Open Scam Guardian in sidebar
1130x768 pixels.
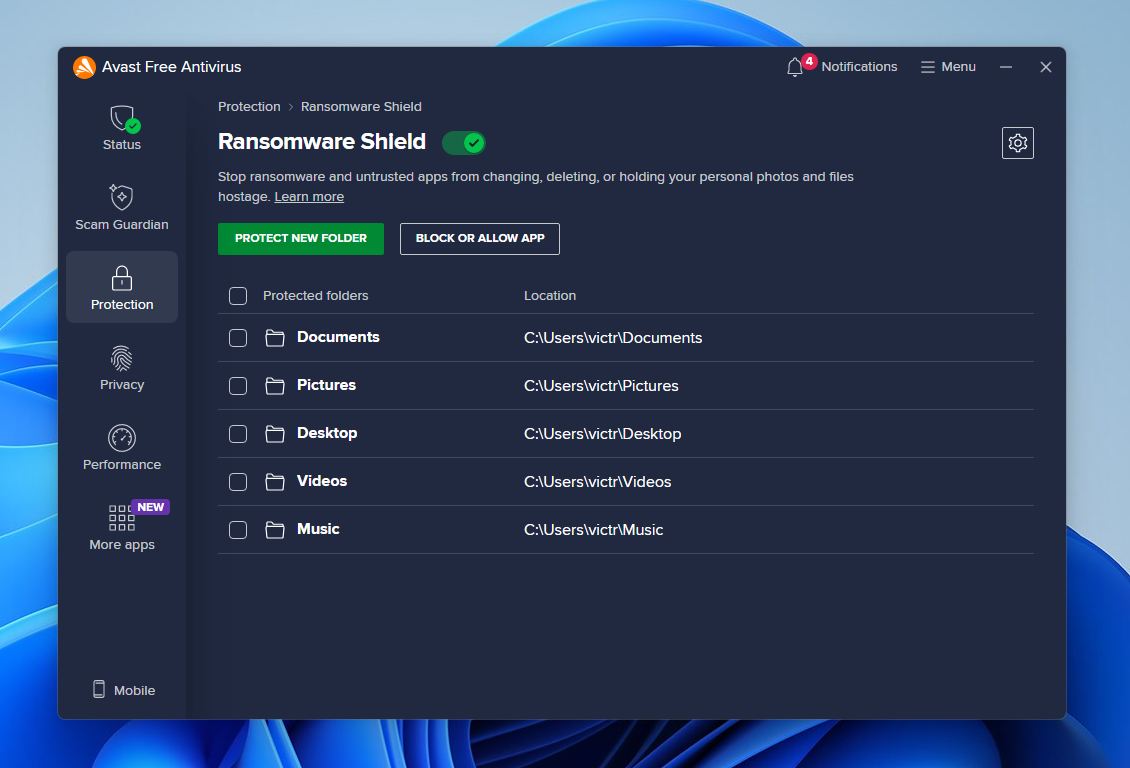(122, 207)
